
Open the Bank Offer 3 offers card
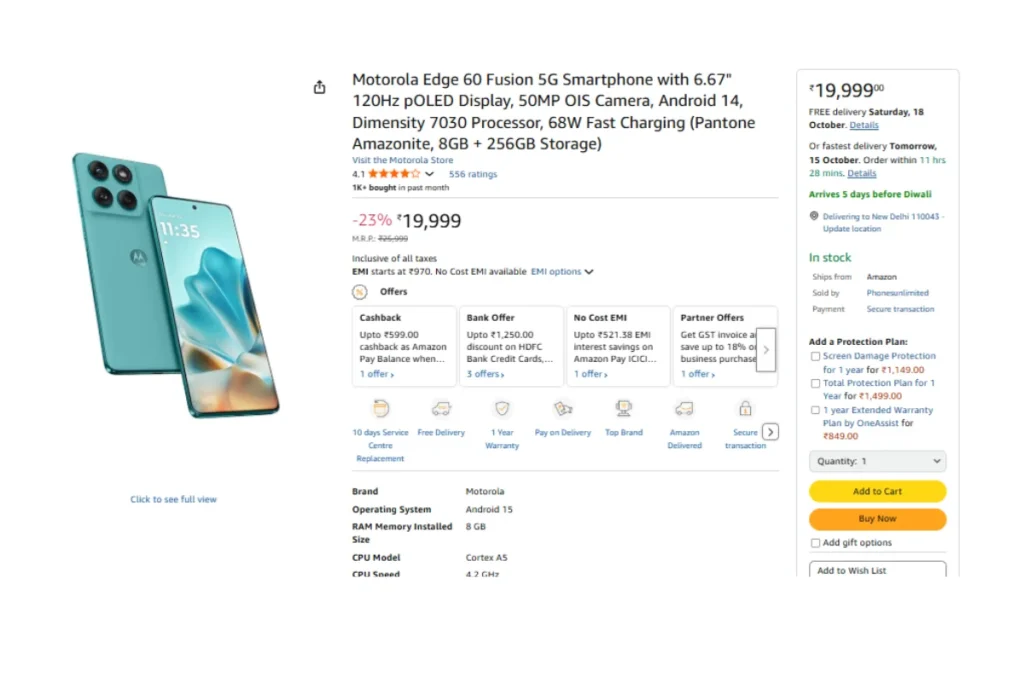tap(510, 346)
